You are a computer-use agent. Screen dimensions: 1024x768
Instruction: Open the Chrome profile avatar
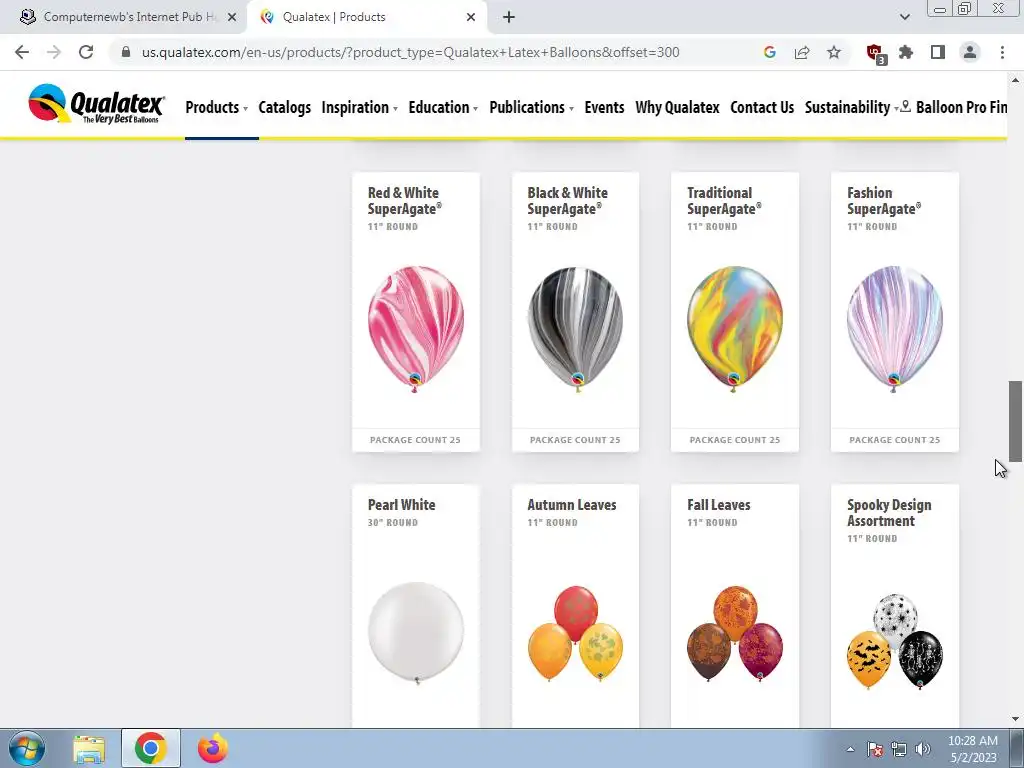coord(970,52)
